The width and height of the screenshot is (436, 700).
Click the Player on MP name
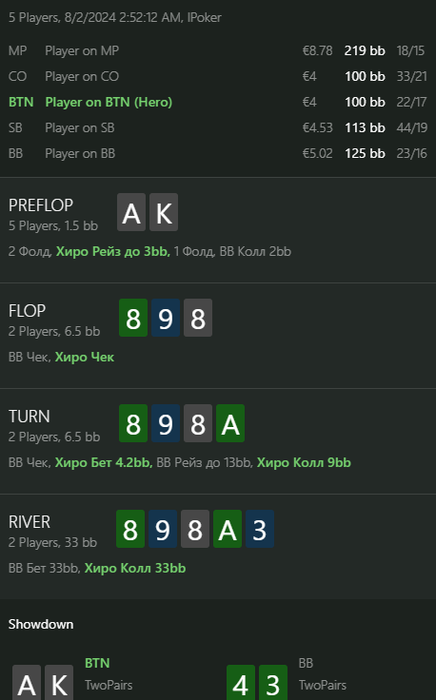click(82, 51)
